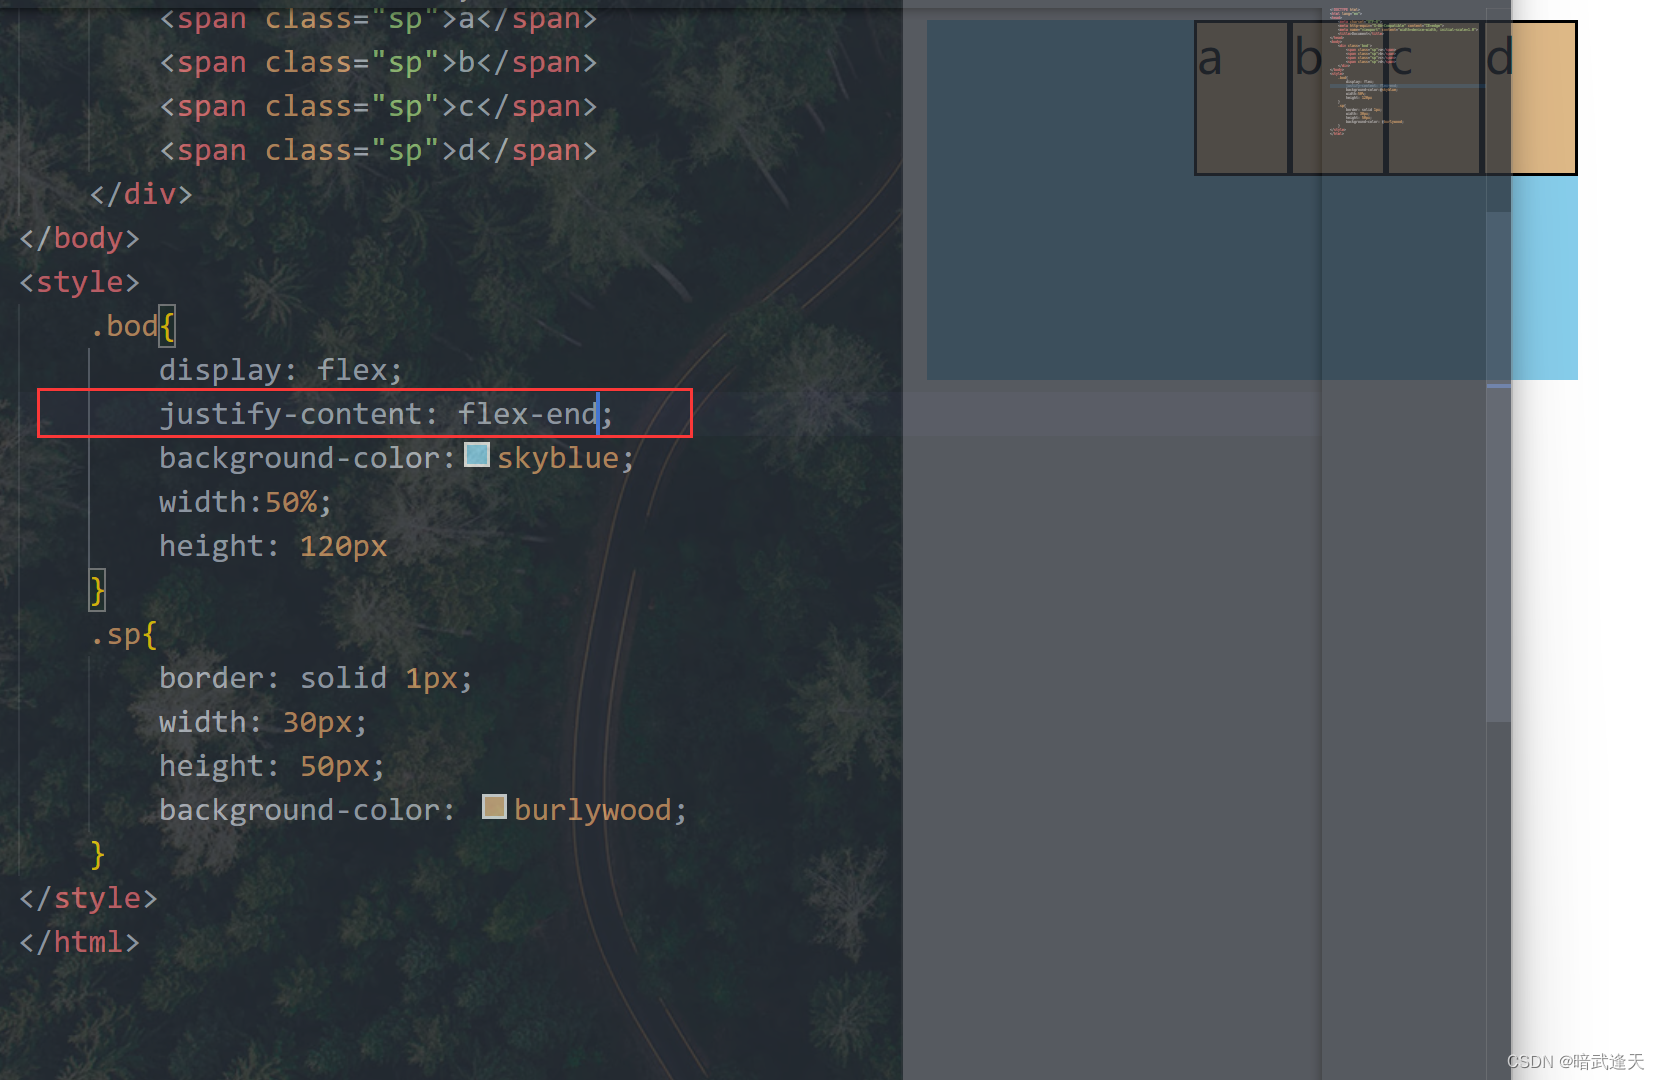Click the box labeled d in preview
Viewport: 1660px width, 1080px height.
pyautogui.click(x=1530, y=98)
